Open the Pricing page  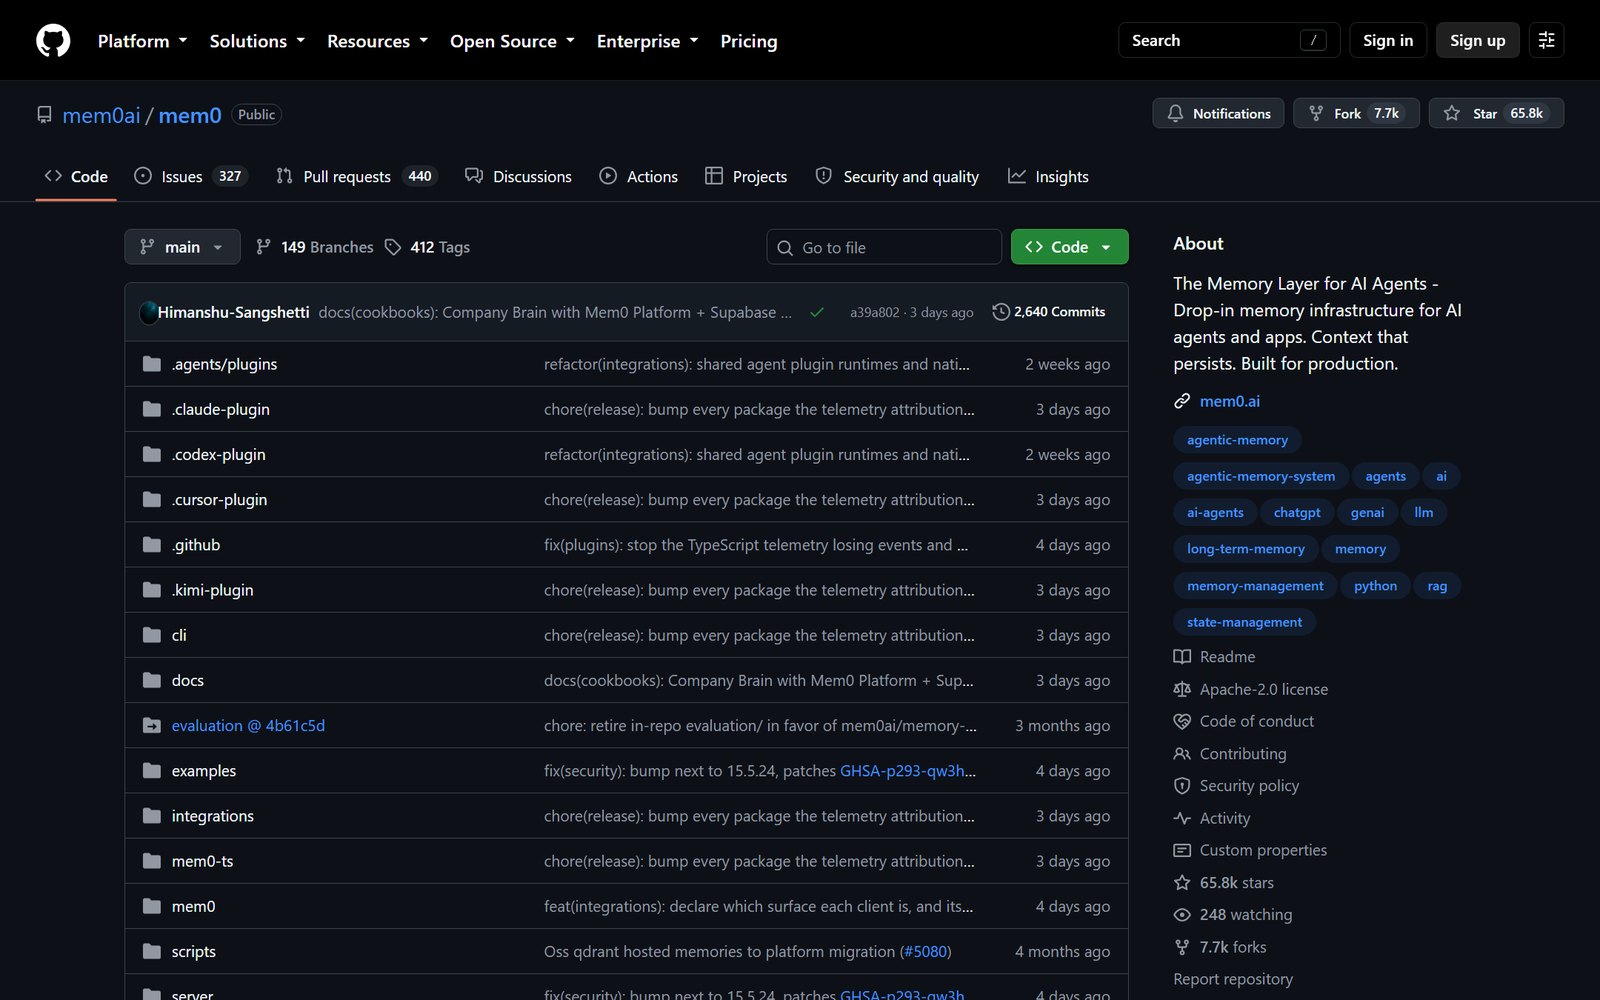[749, 41]
